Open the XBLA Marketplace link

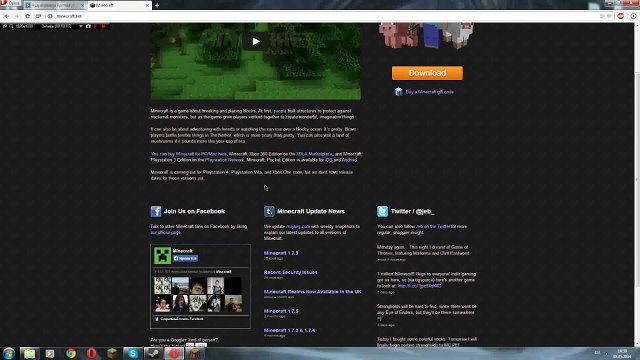coord(314,154)
